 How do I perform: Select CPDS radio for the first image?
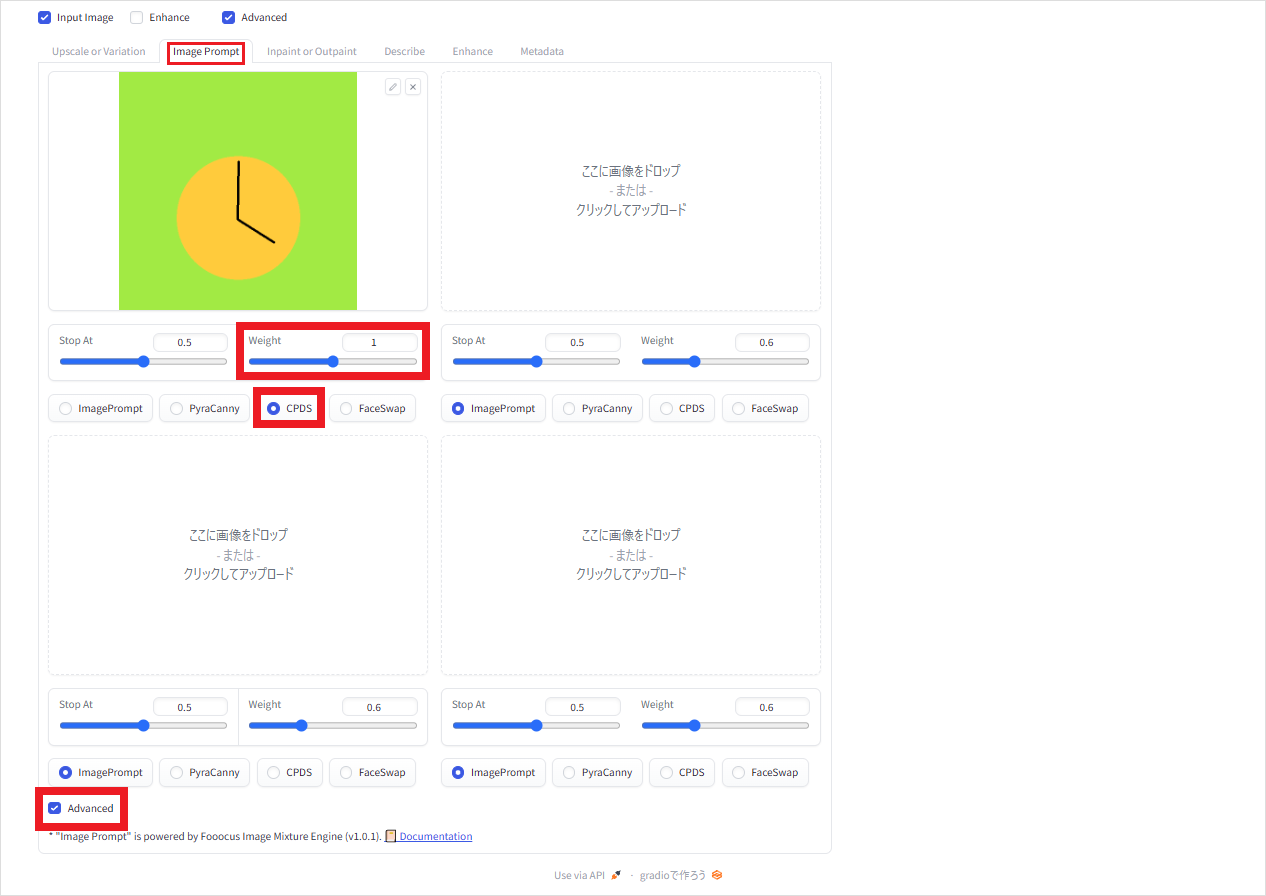tap(273, 408)
